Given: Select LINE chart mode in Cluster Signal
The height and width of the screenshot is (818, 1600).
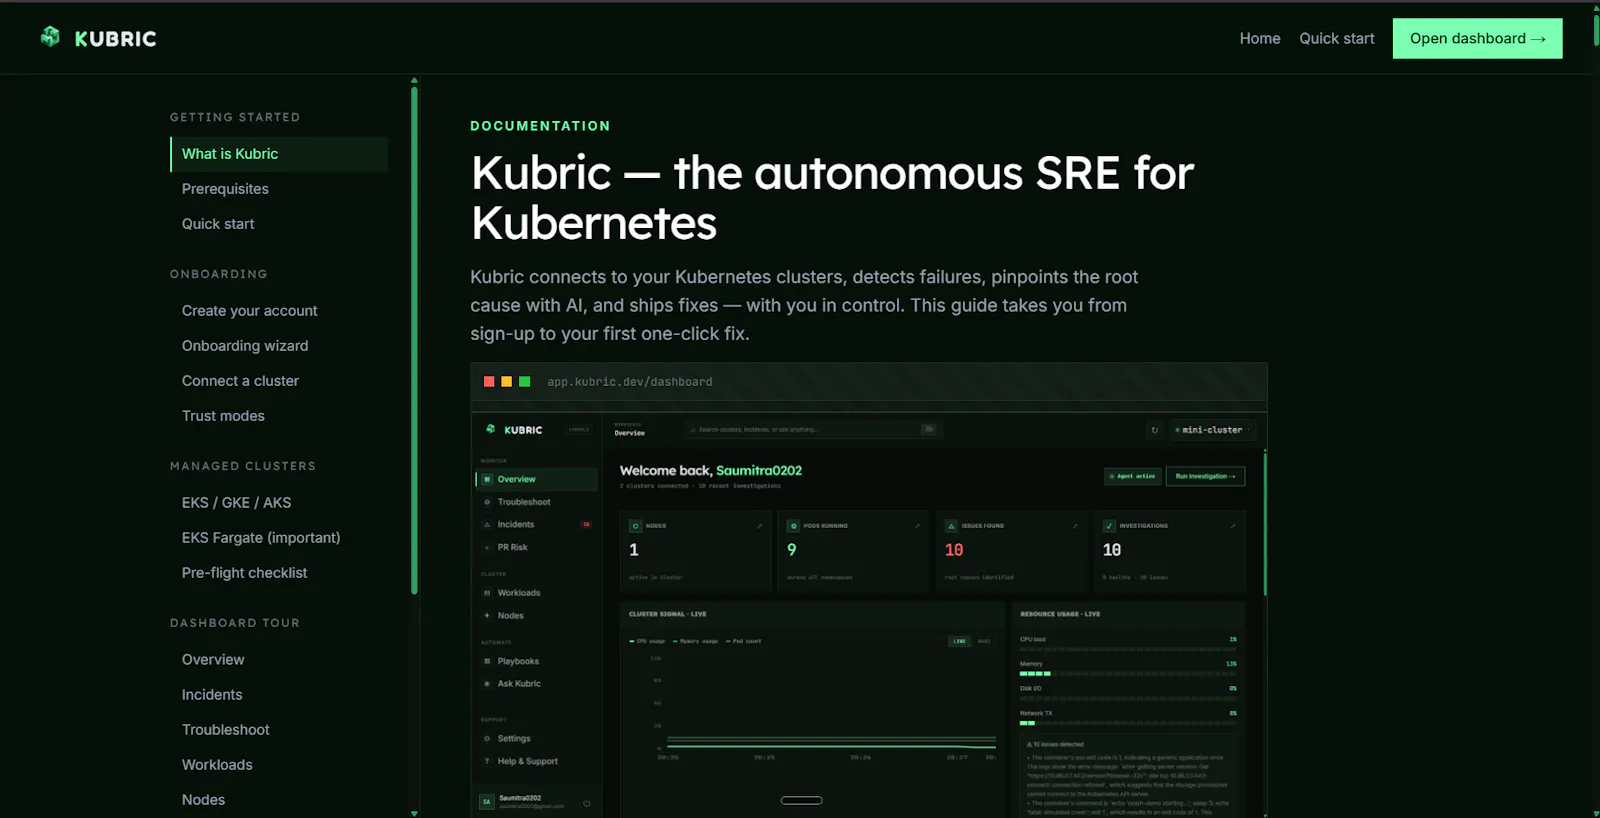Looking at the screenshot, I should [x=959, y=641].
